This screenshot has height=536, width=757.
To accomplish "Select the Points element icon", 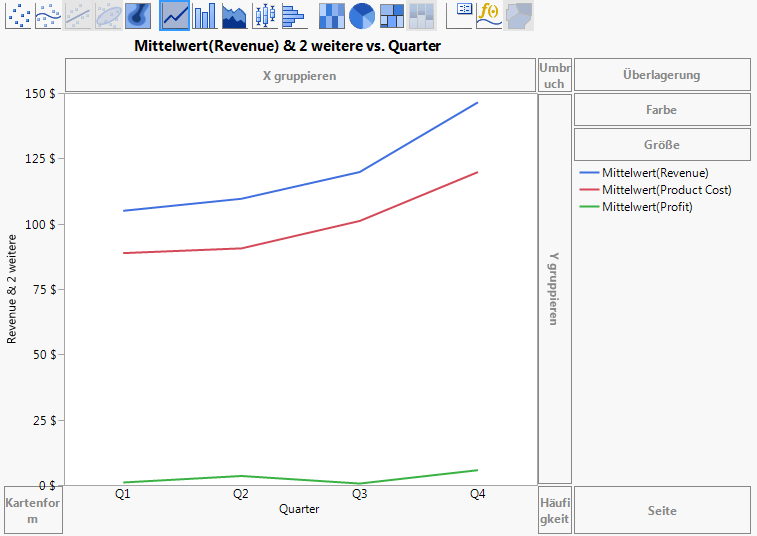I will pyautogui.click(x=18, y=15).
